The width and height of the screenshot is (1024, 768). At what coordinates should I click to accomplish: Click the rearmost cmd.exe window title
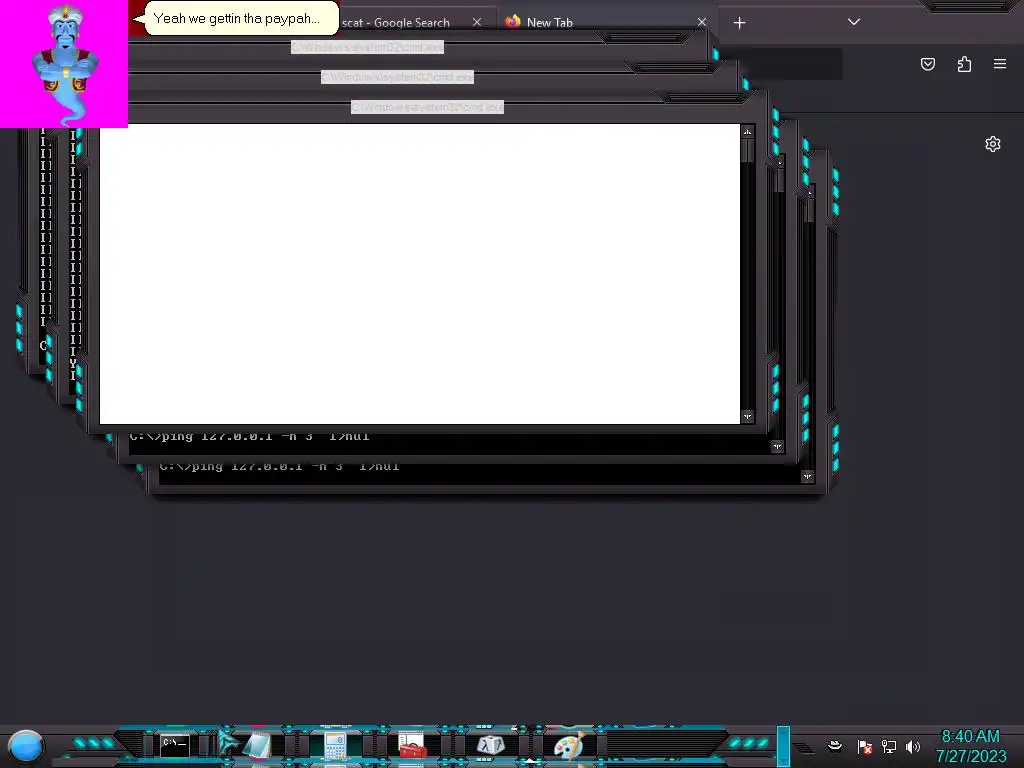coord(367,47)
